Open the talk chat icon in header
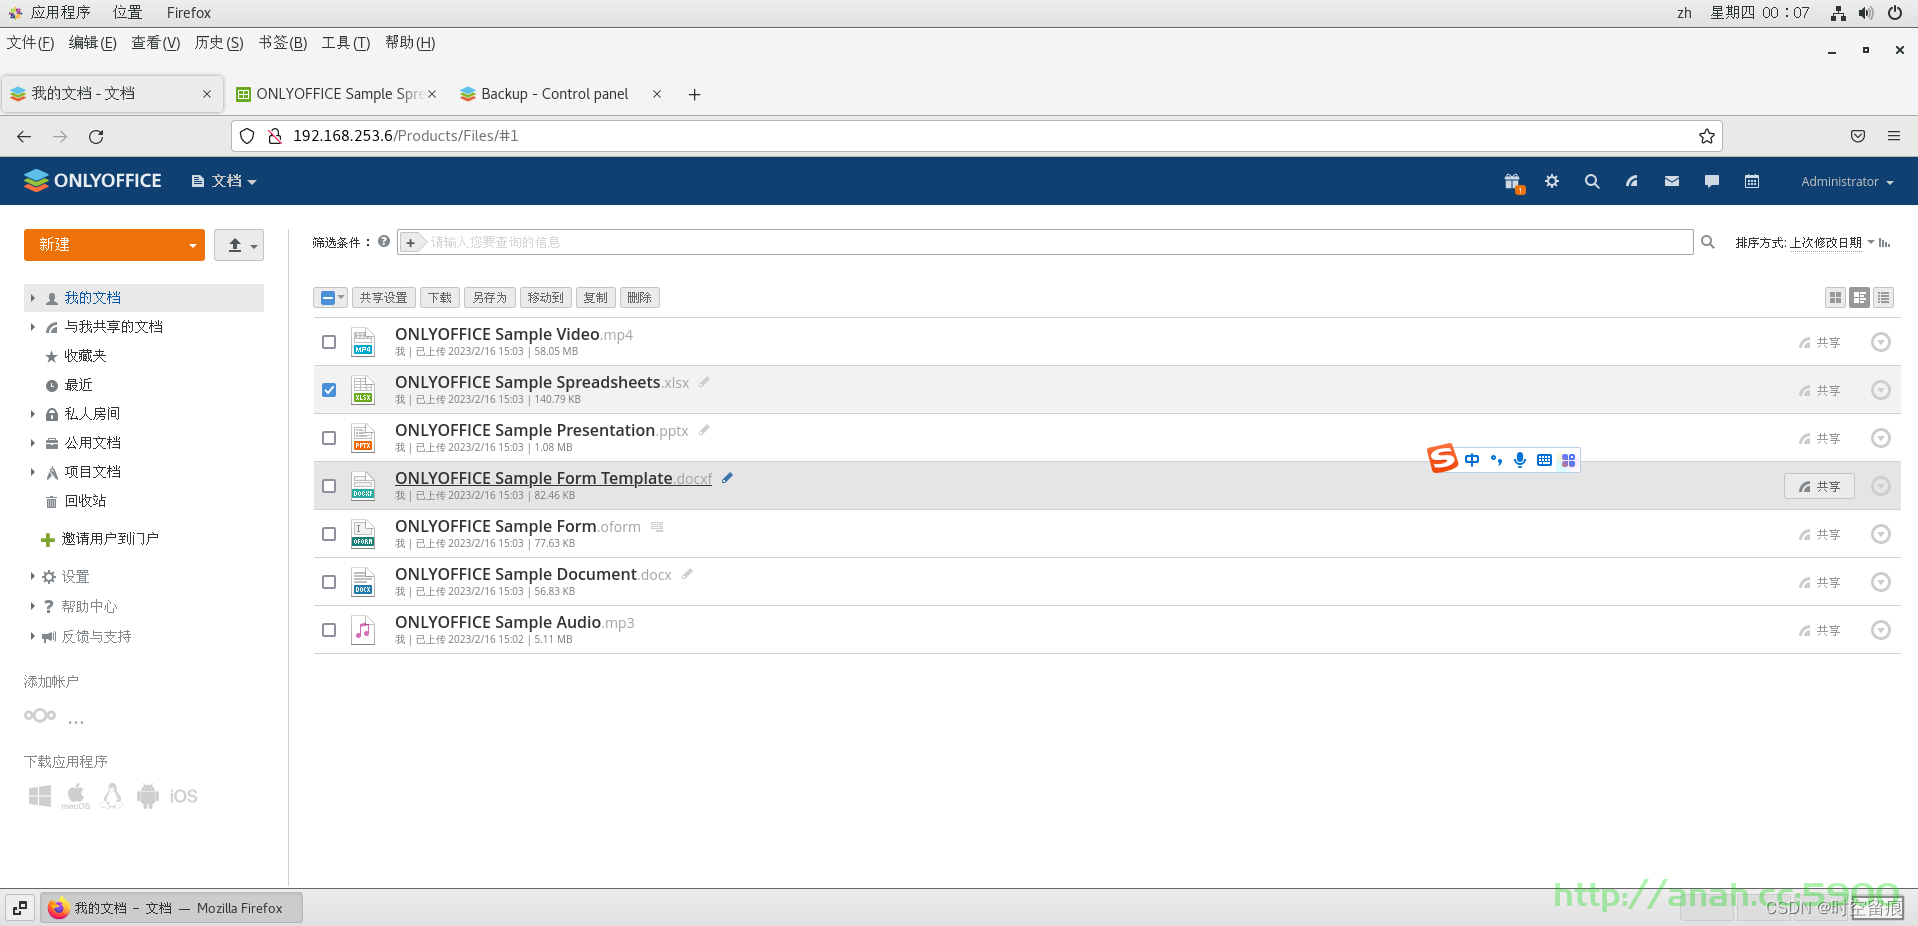The height and width of the screenshot is (926, 1918). tap(1712, 181)
